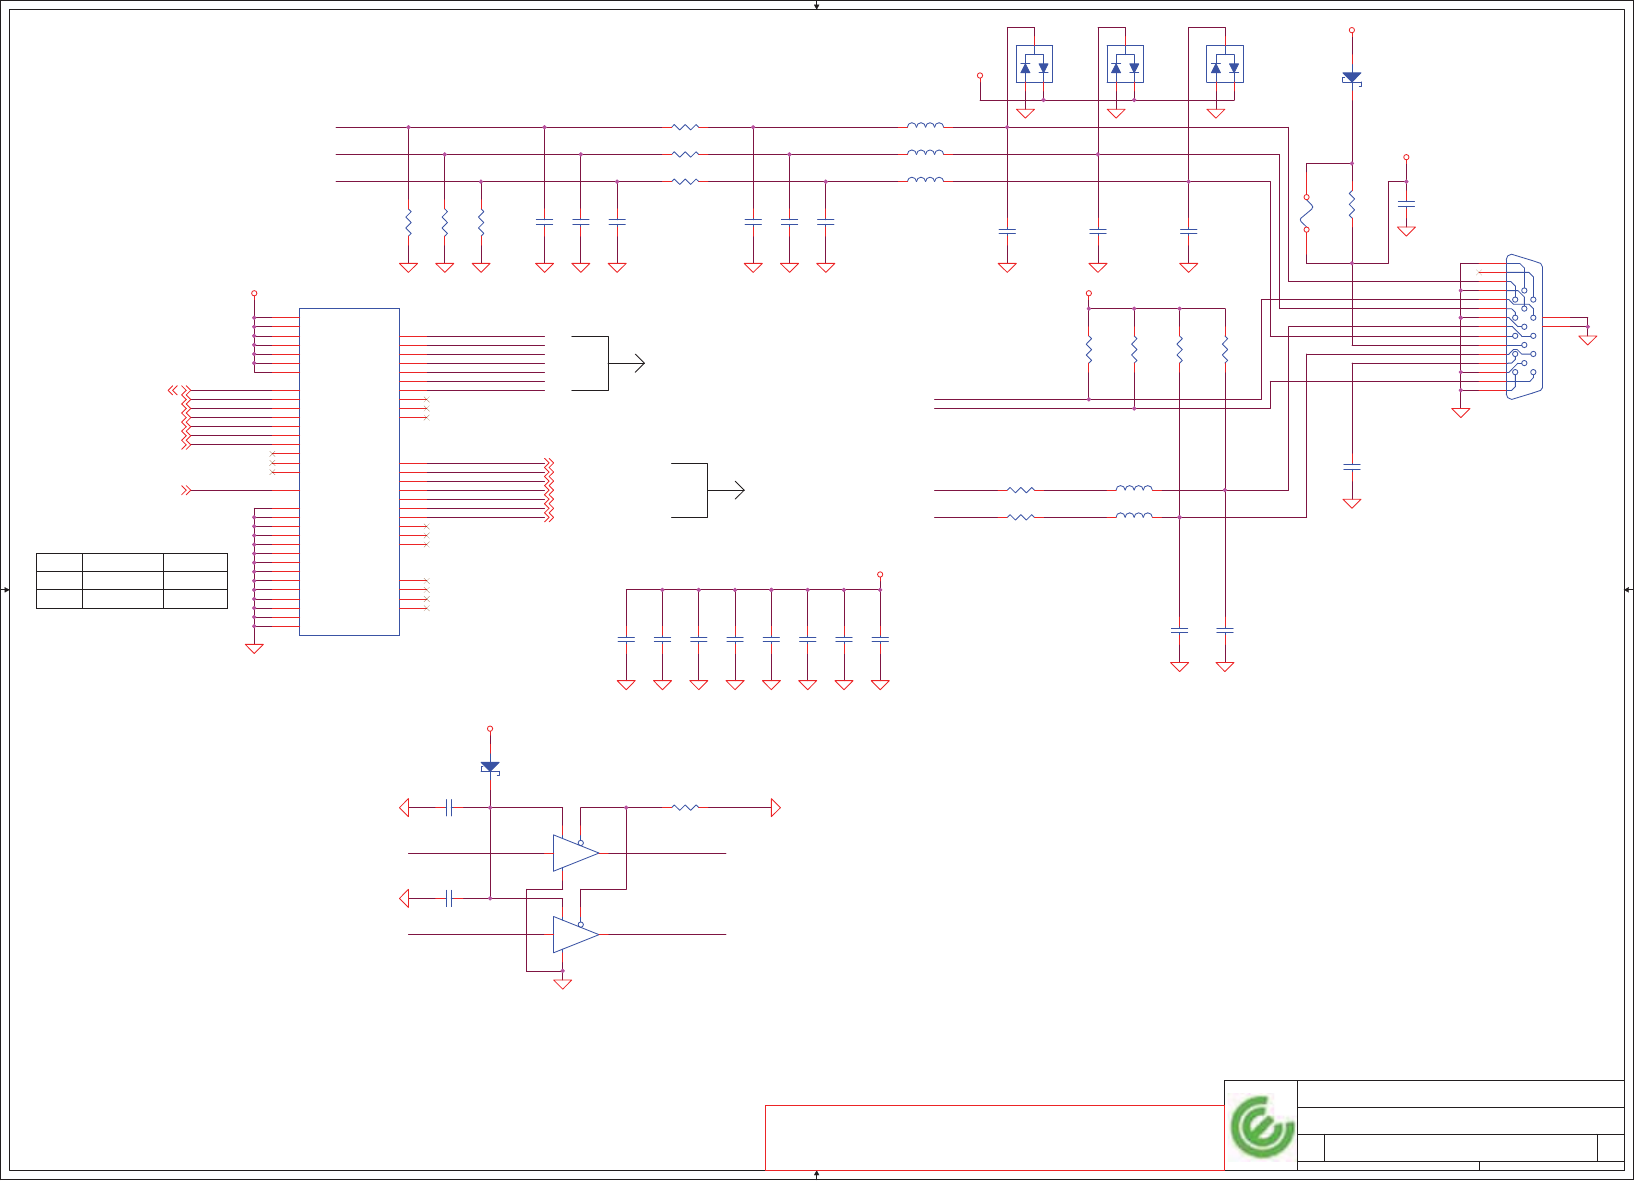Select the capacitor directly below the VGA connector
This screenshot has height=1181, width=1634.
1352,467
